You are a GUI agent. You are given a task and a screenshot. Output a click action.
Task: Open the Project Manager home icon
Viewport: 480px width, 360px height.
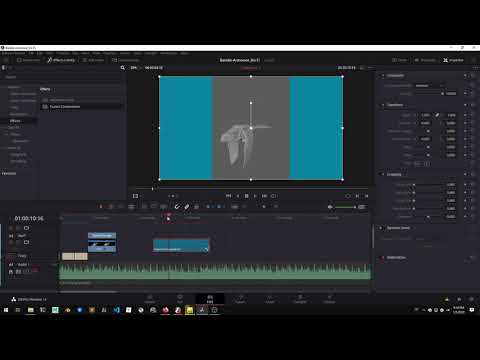[x=459, y=299]
